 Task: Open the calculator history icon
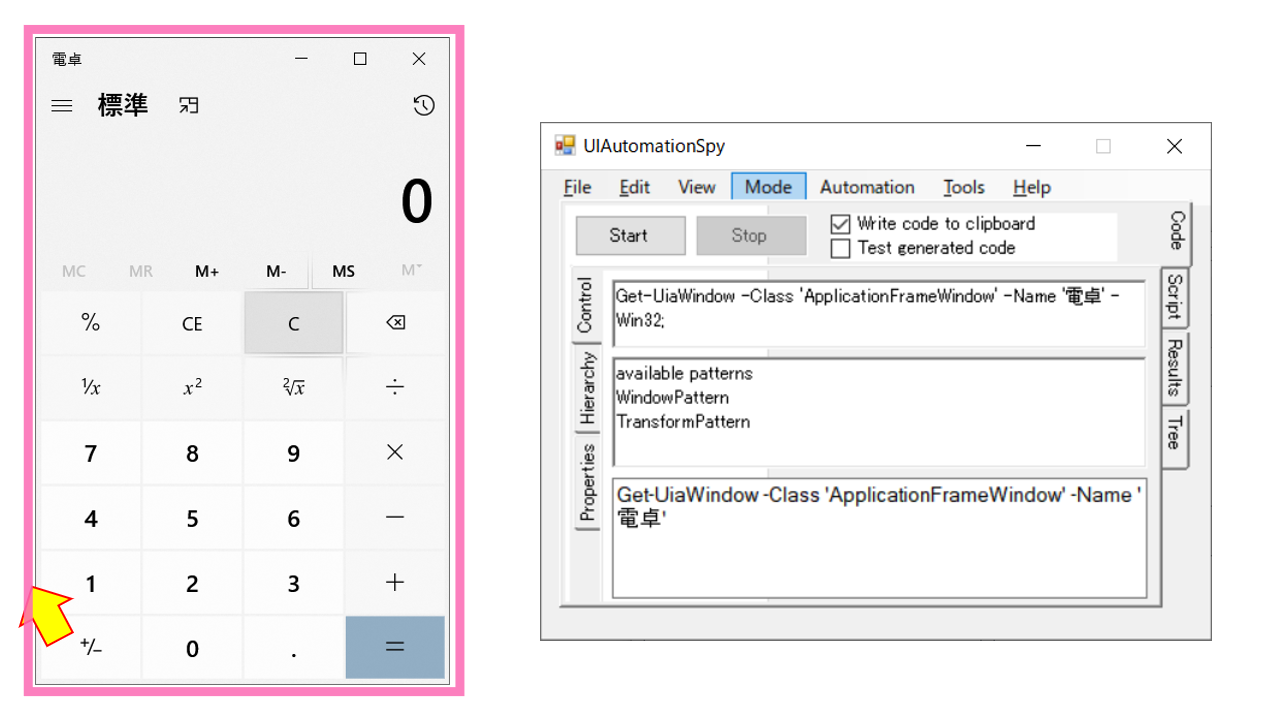point(424,105)
